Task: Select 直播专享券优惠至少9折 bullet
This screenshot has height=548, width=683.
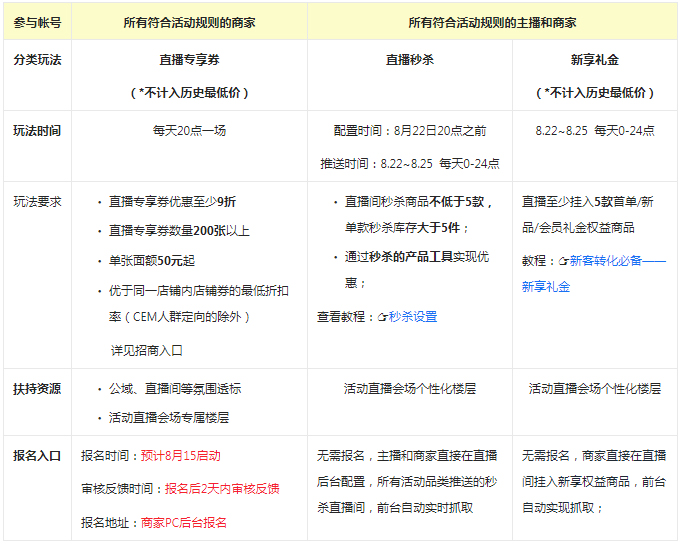Action: pos(172,202)
